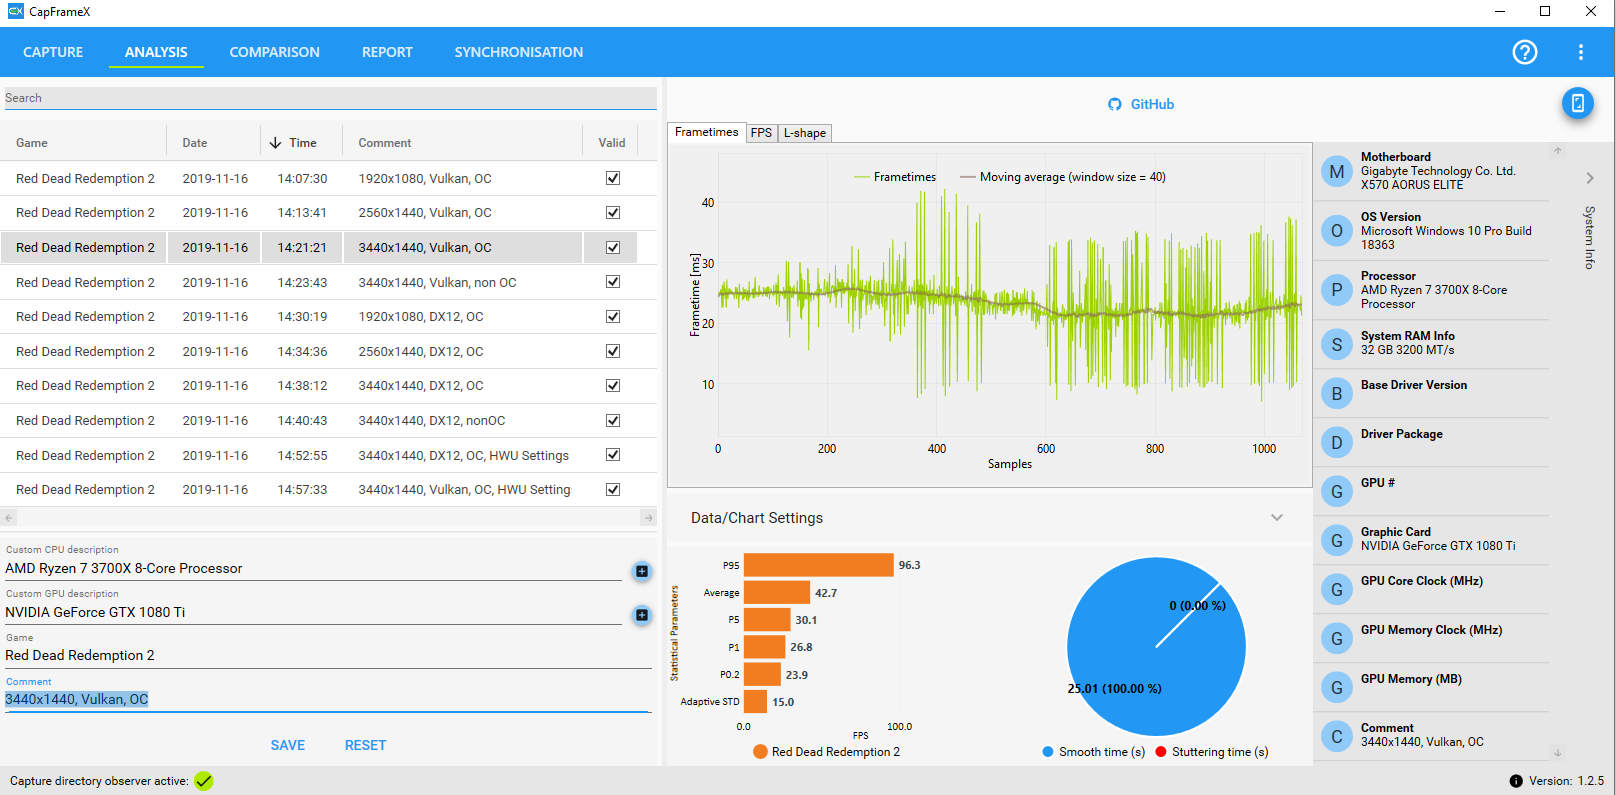Show the FPS chart tab
The image size is (1616, 795).
click(761, 133)
